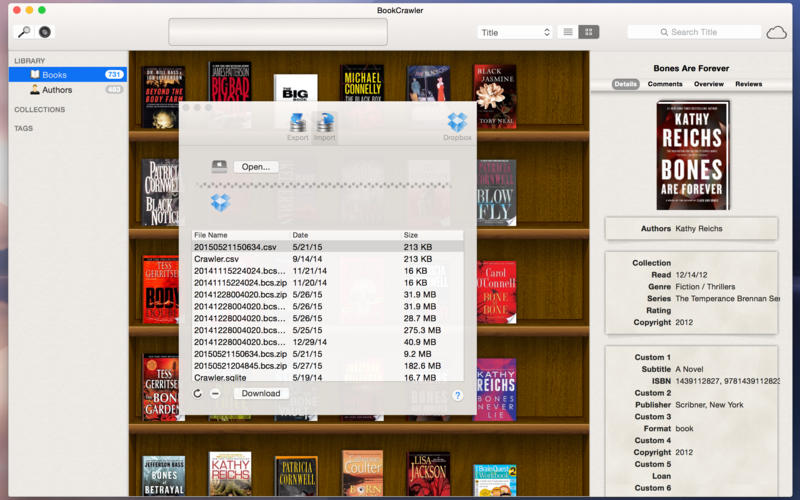Image resolution: width=800 pixels, height=500 pixels.
Task: Select the Jefferson Bass Bones of Betrayal cover
Action: coord(163,476)
